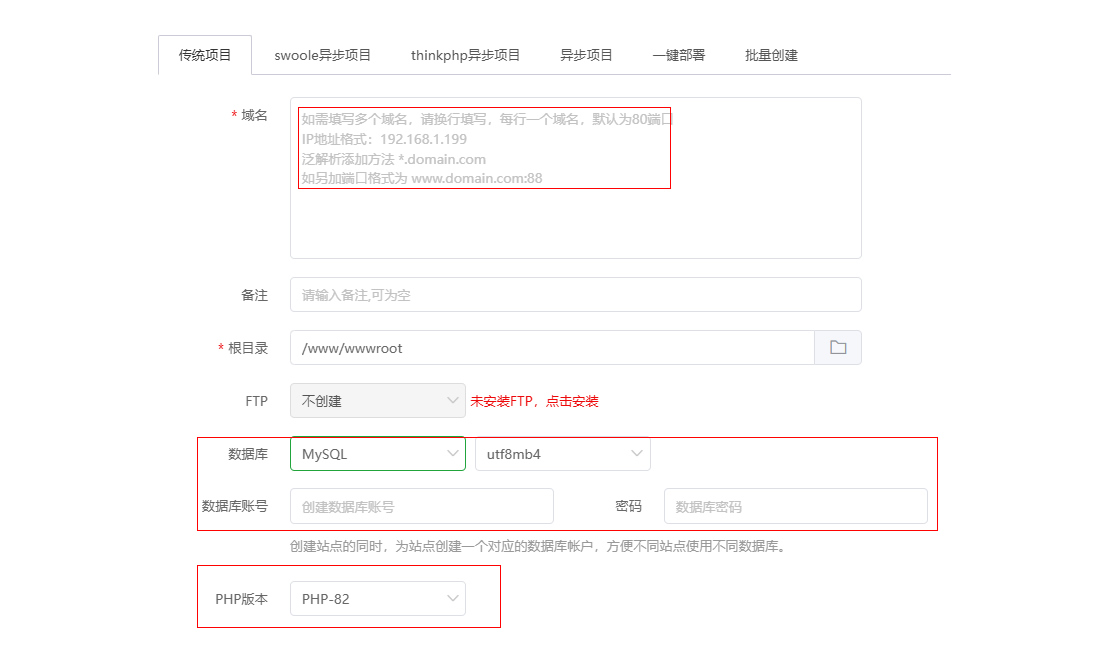1100x660 pixels.
Task: Focus the 数据库账号 account input
Action: [x=421, y=506]
